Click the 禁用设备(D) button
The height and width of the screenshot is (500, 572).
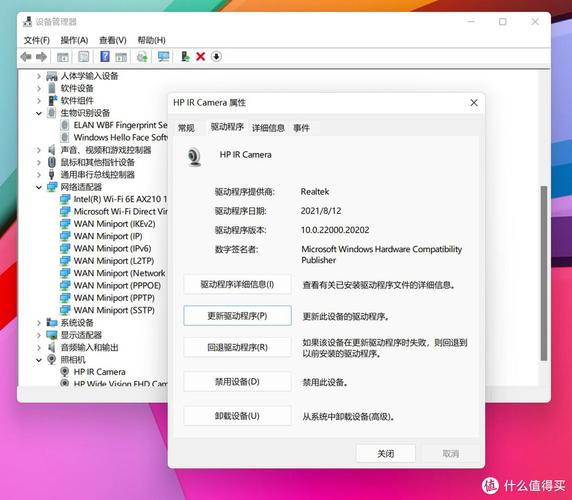click(x=237, y=382)
